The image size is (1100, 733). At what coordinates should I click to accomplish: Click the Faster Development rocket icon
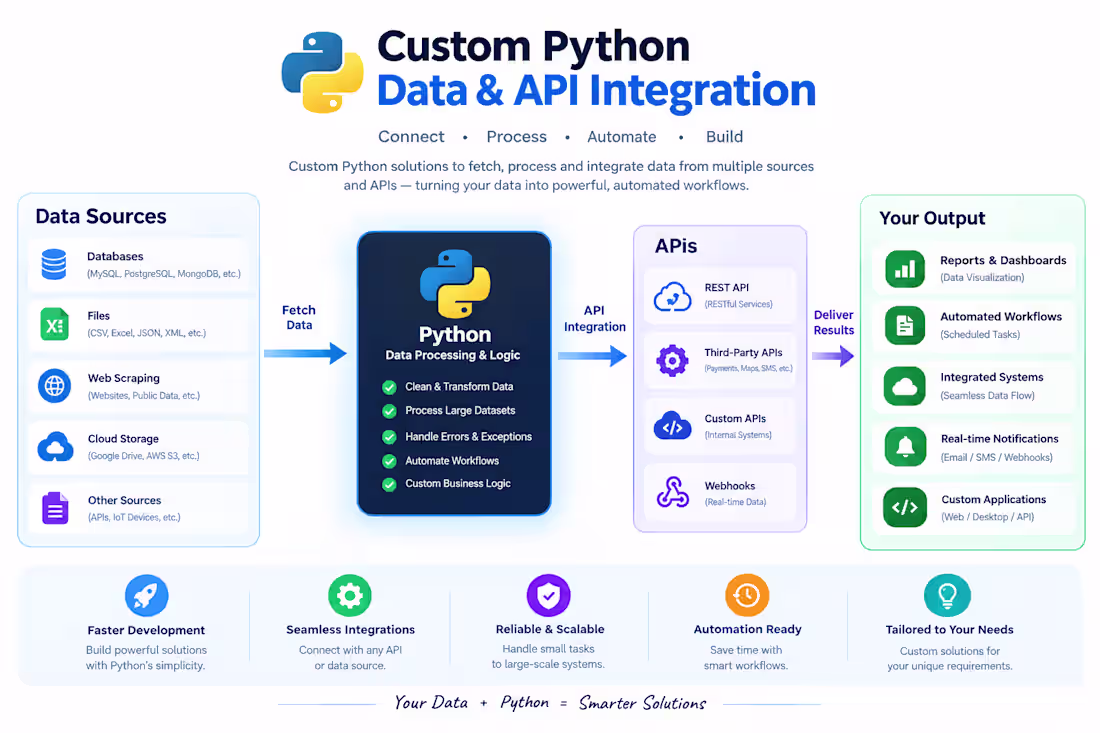click(x=147, y=596)
